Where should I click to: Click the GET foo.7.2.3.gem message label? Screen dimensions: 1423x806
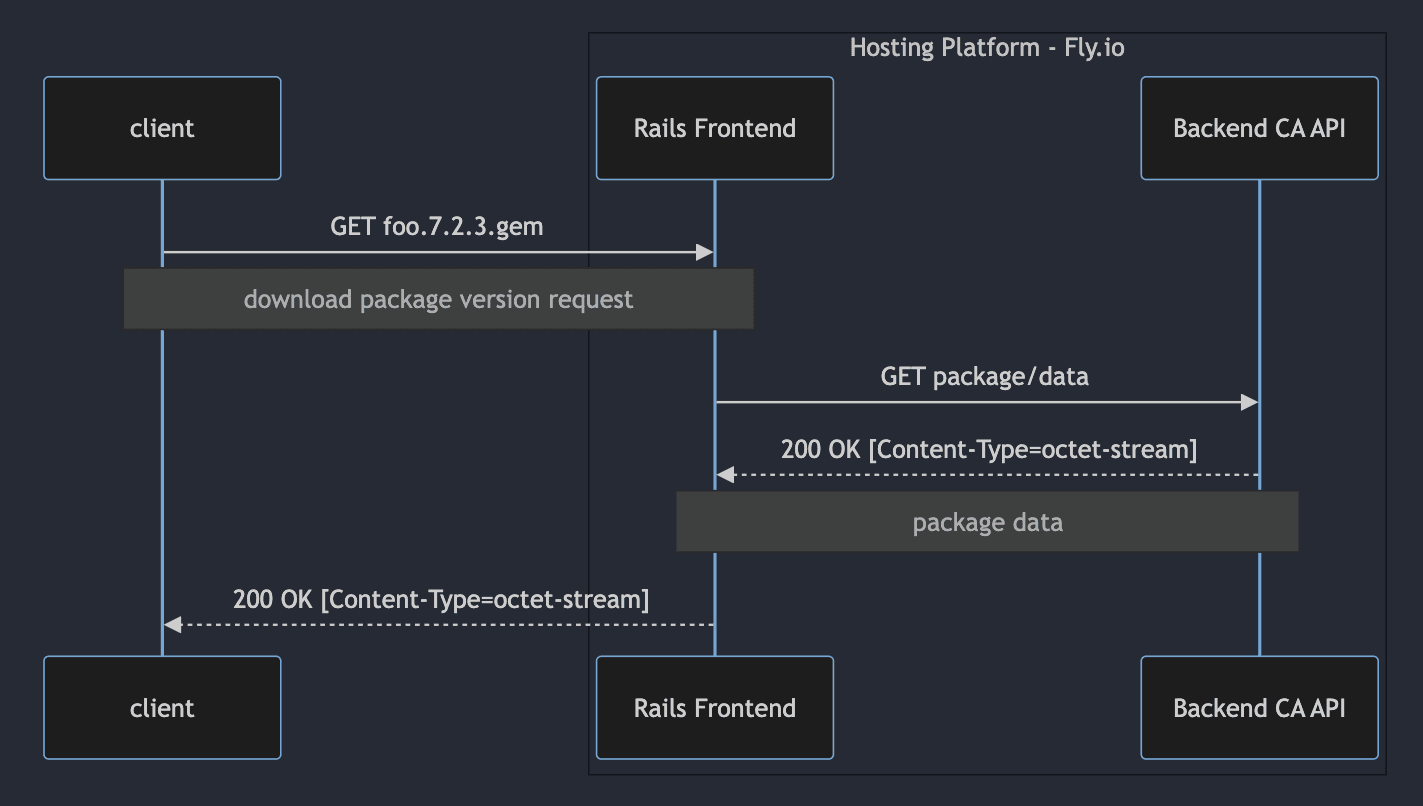pos(438,226)
